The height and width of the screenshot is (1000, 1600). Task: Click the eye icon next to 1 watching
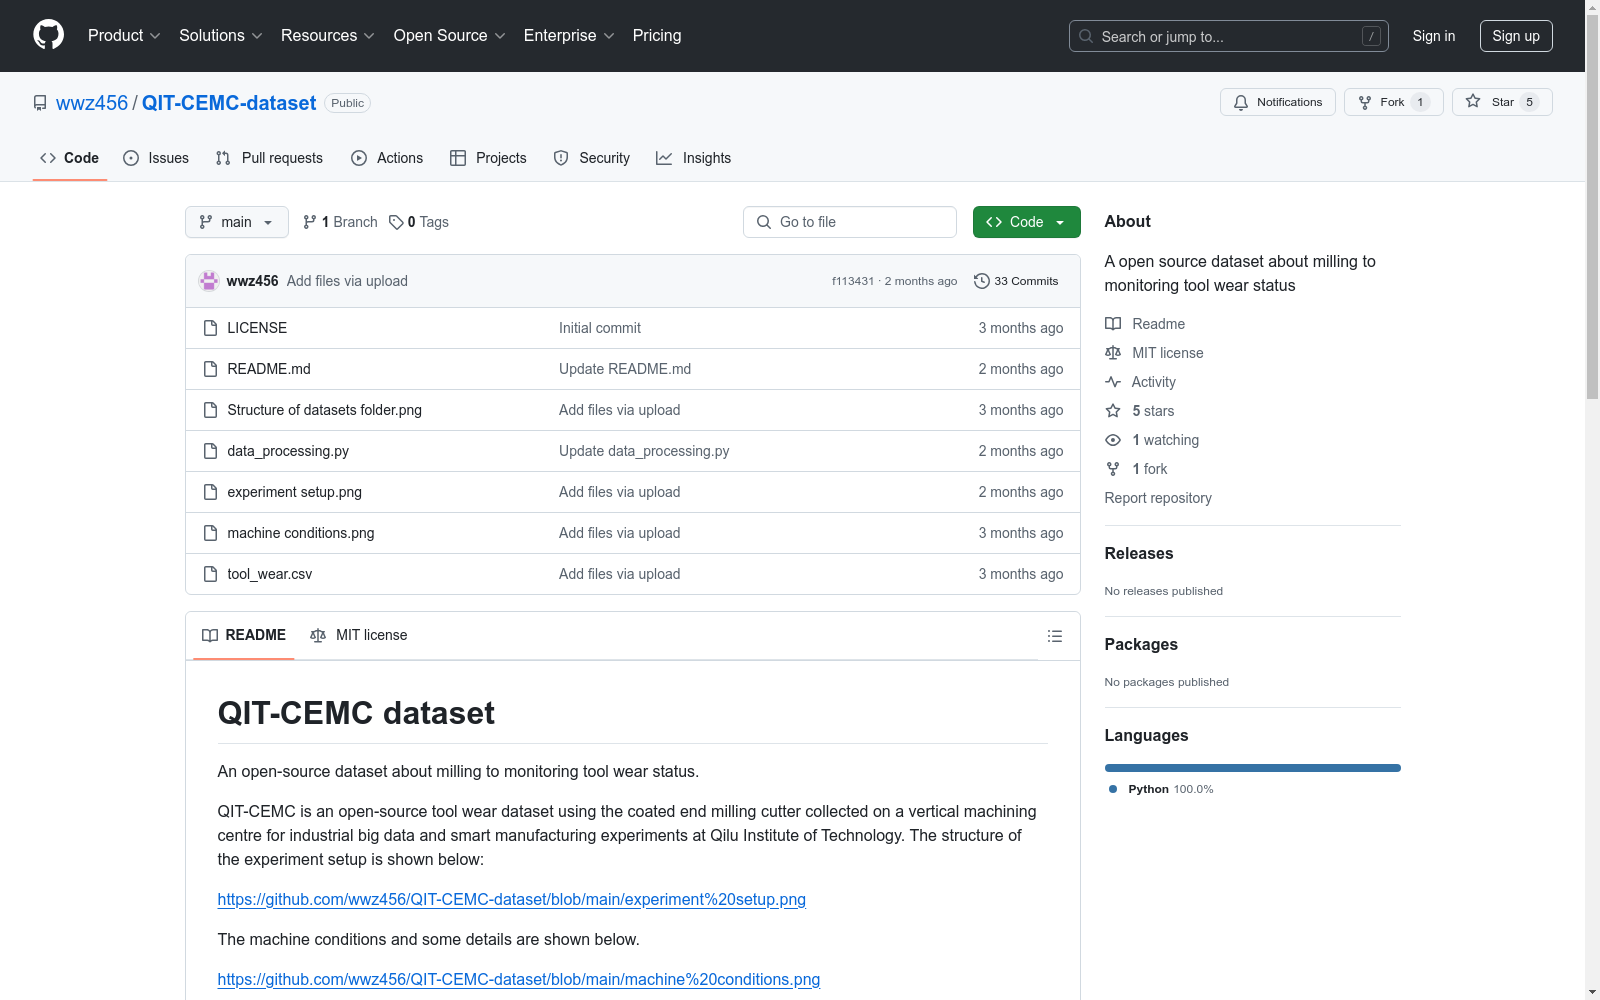coord(1113,440)
